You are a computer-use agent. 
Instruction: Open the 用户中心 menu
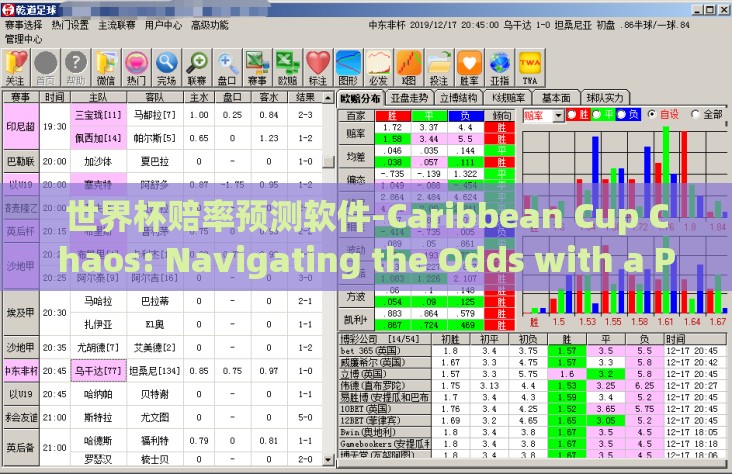tap(163, 25)
